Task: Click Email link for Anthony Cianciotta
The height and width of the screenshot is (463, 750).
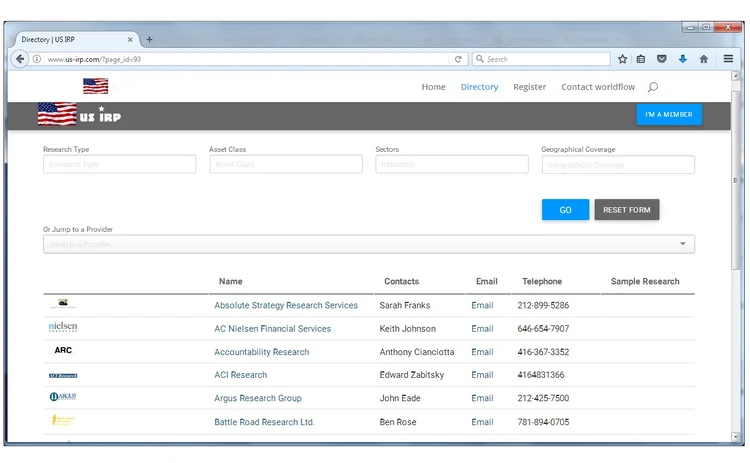Action: tap(482, 352)
